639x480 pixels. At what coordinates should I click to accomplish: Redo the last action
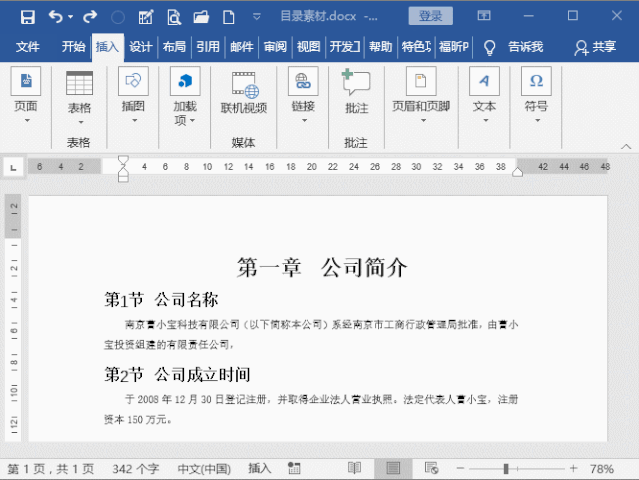90,17
